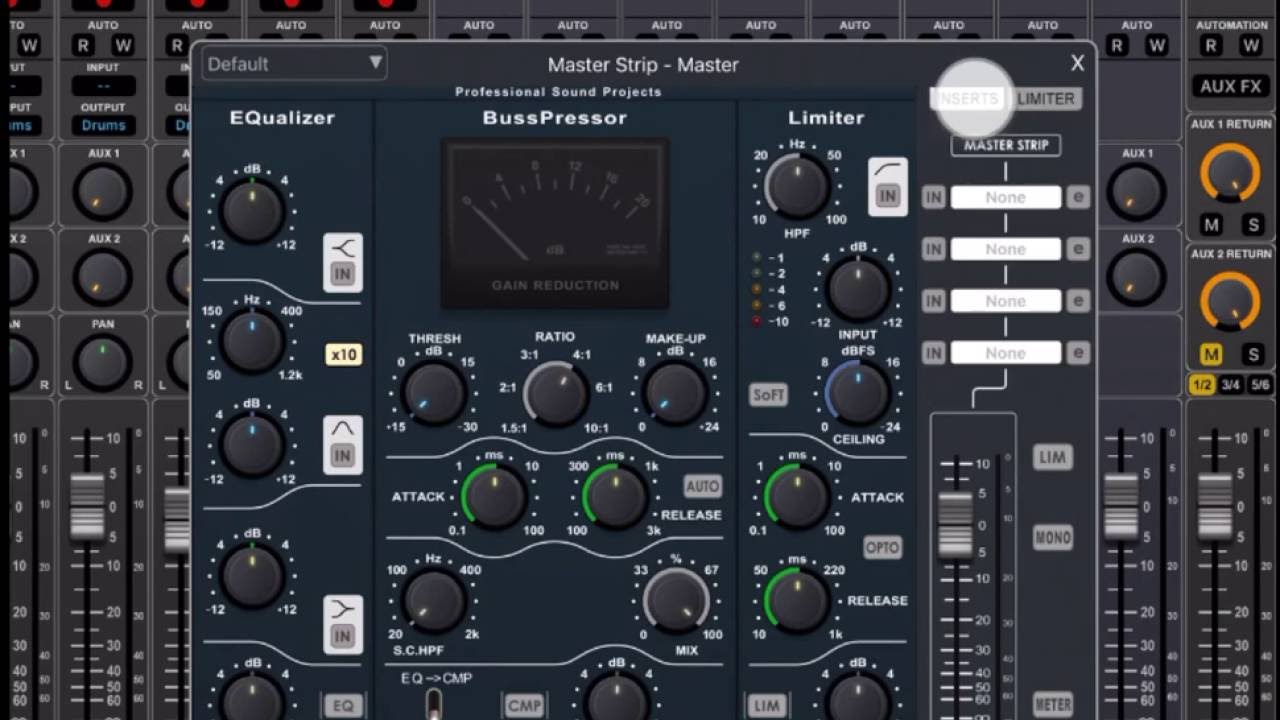Click the high shelf curve icon
The height and width of the screenshot is (720, 1280).
[343, 609]
